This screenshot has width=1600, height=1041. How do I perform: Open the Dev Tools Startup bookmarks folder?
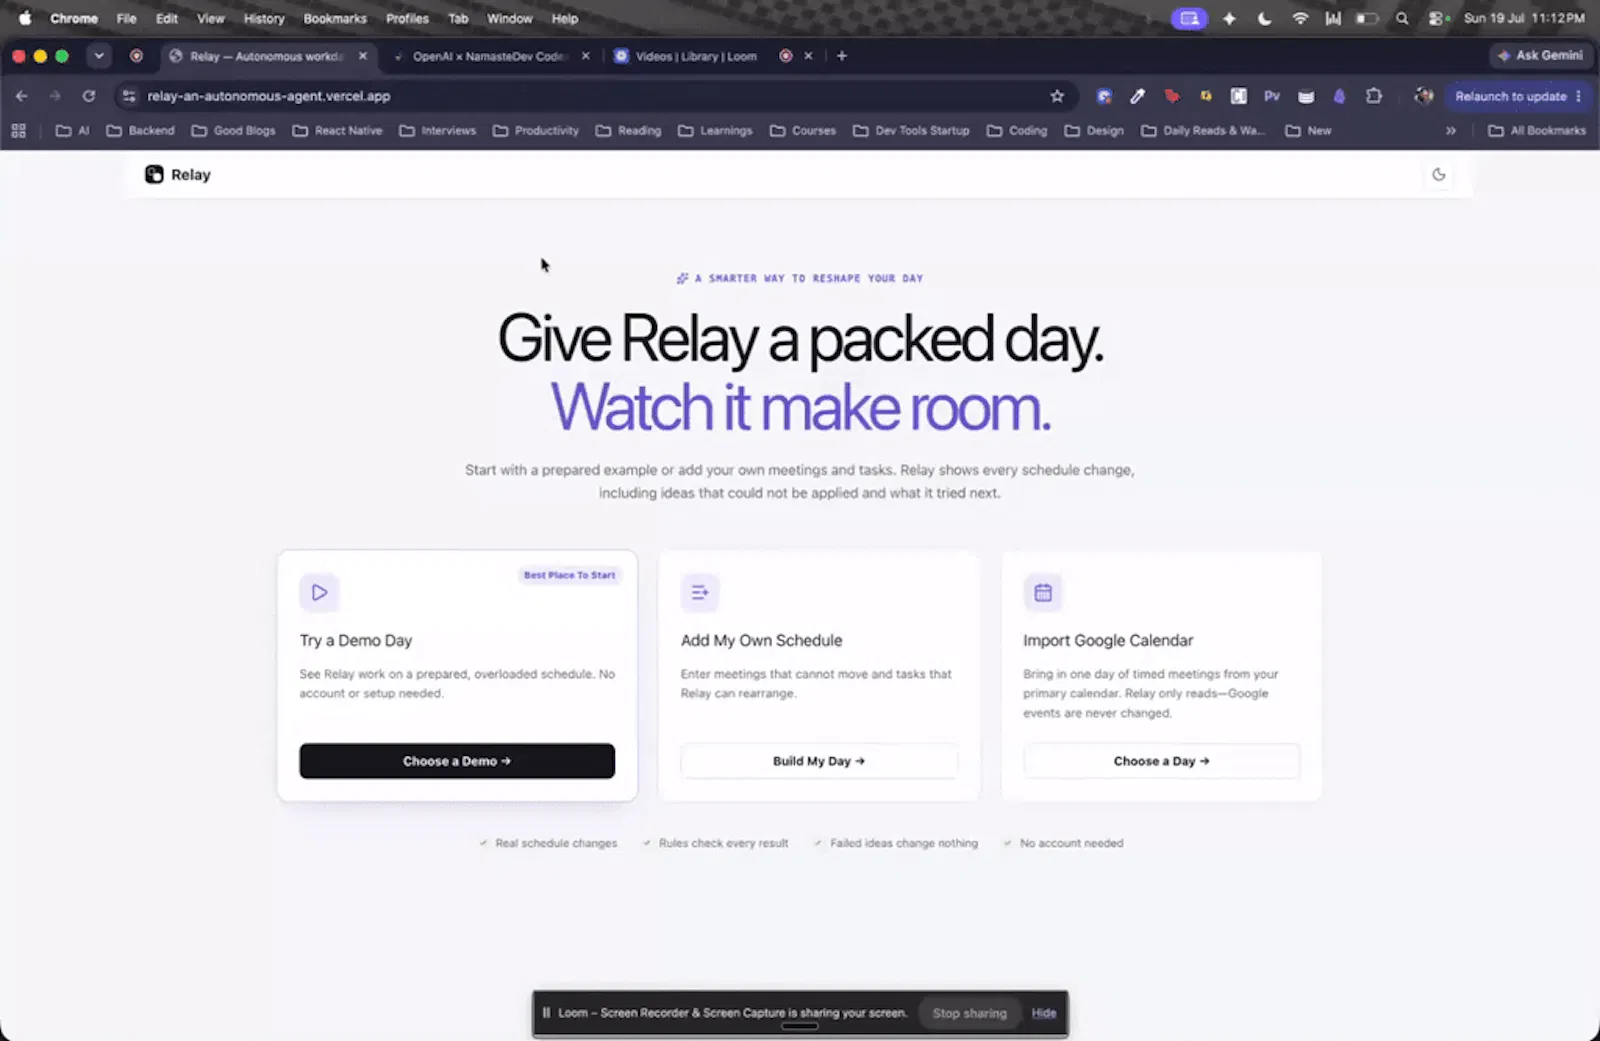[911, 131]
